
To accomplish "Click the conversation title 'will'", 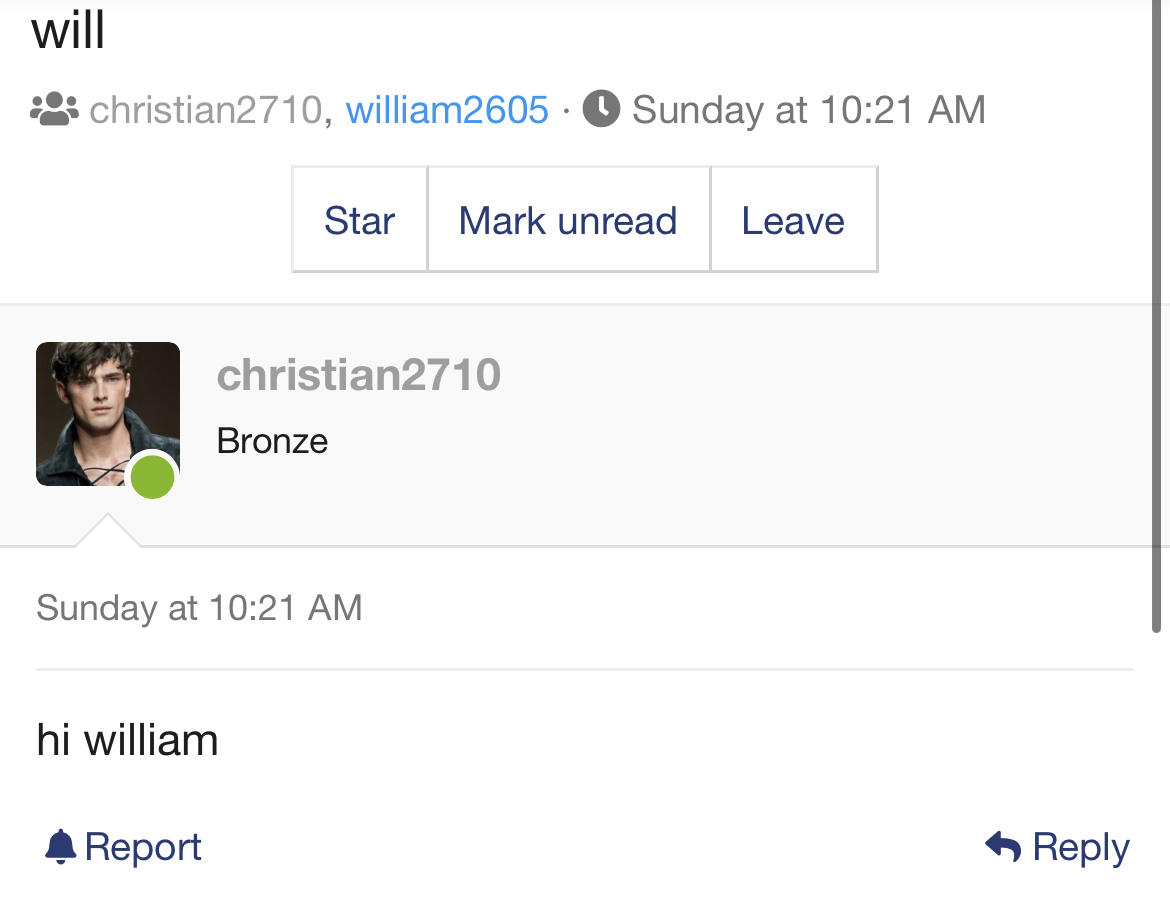I will (x=68, y=31).
